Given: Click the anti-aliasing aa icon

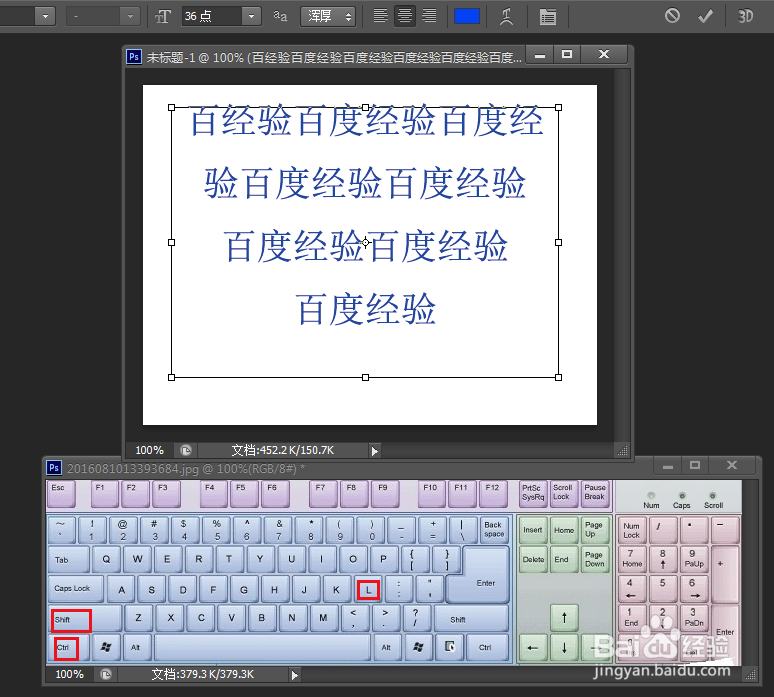Looking at the screenshot, I should (x=280, y=16).
